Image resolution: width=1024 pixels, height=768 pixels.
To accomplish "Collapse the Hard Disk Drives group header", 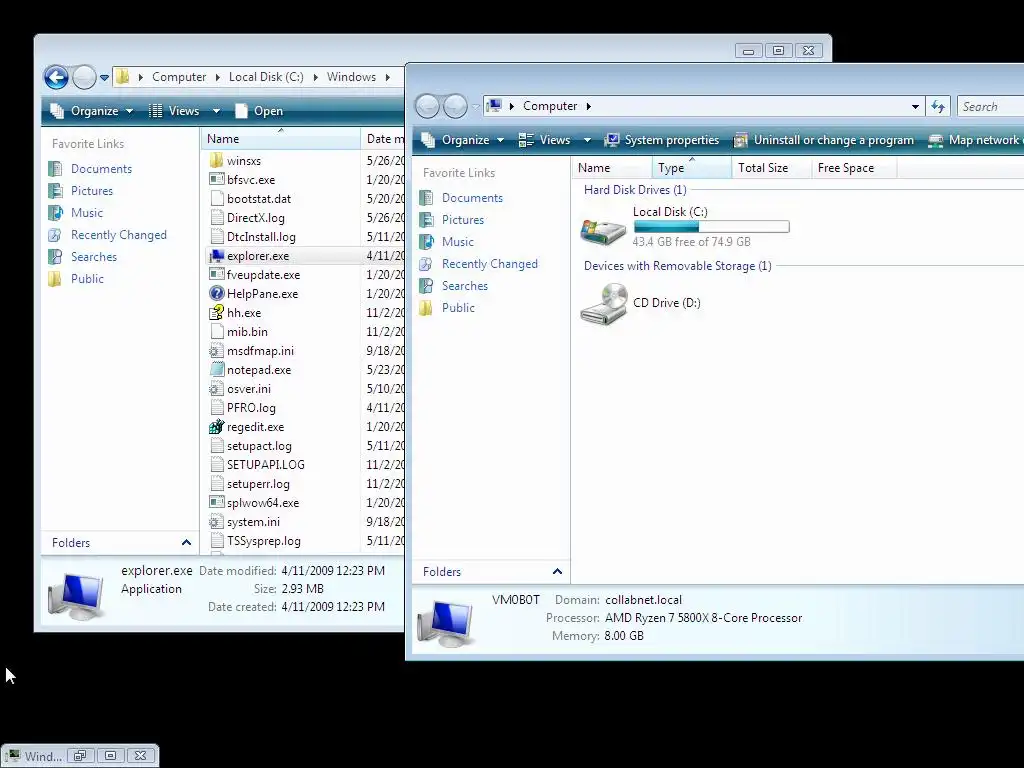I will click(635, 189).
